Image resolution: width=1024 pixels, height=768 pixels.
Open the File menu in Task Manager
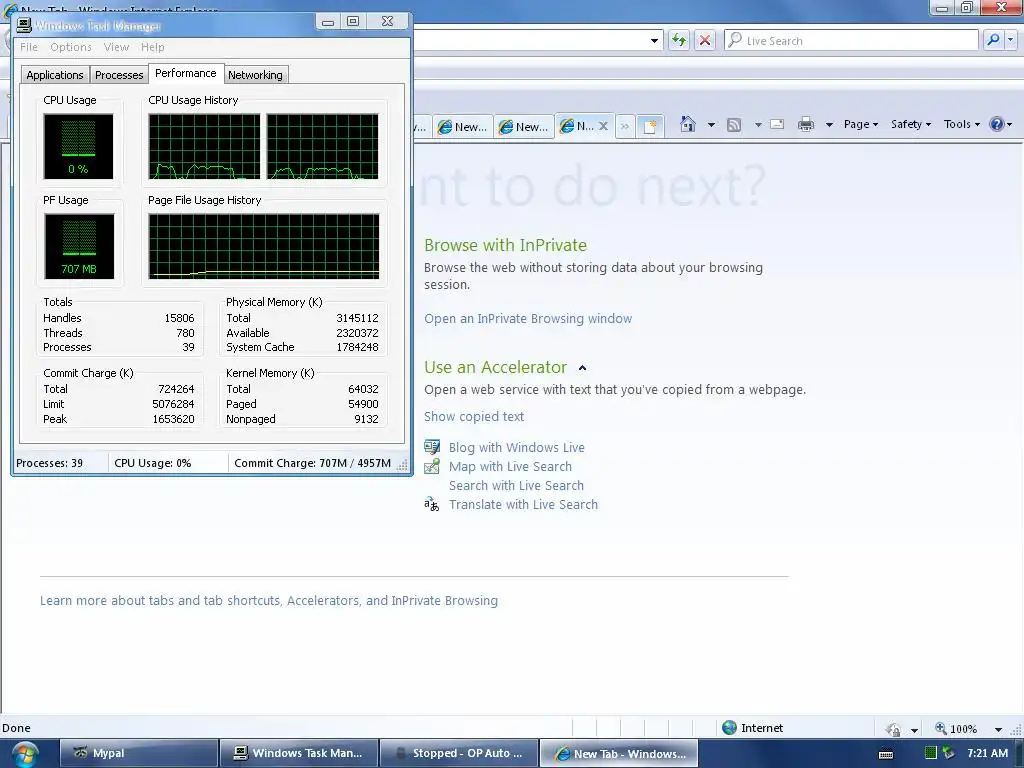[x=29, y=47]
